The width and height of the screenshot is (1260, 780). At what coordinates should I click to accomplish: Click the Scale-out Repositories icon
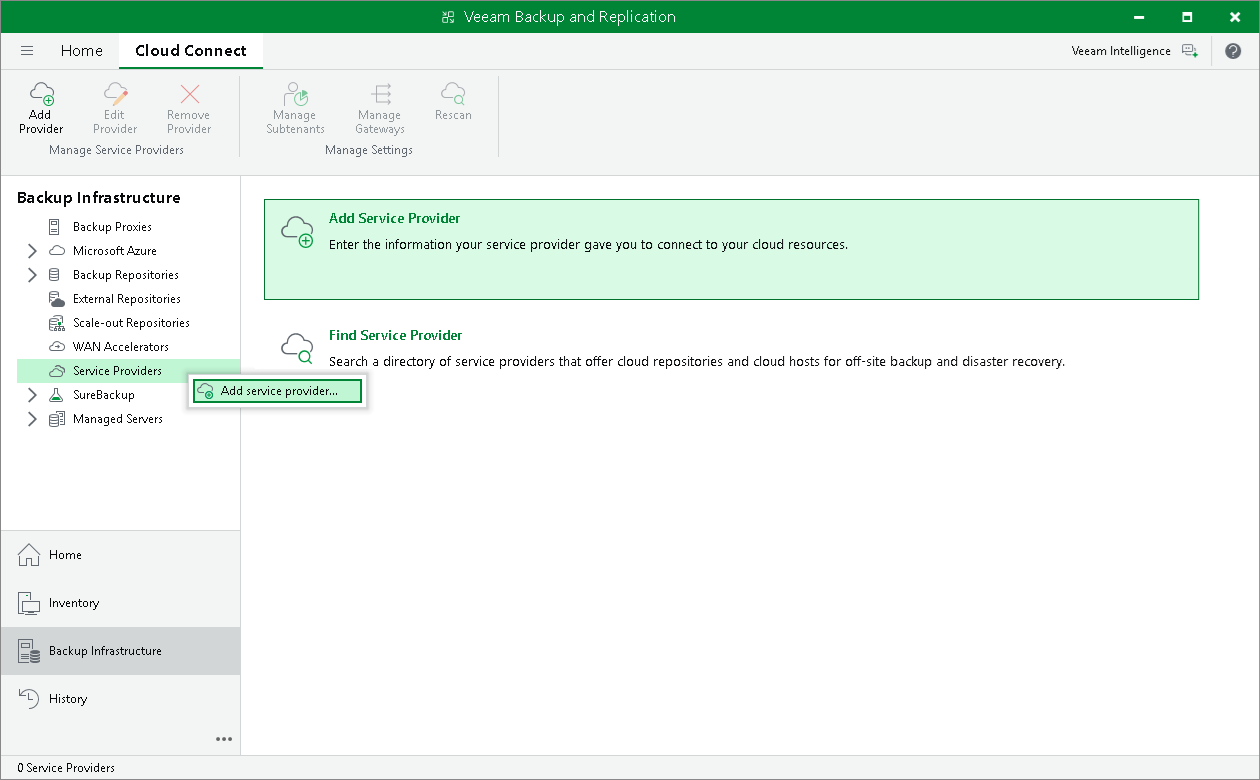[55, 323]
